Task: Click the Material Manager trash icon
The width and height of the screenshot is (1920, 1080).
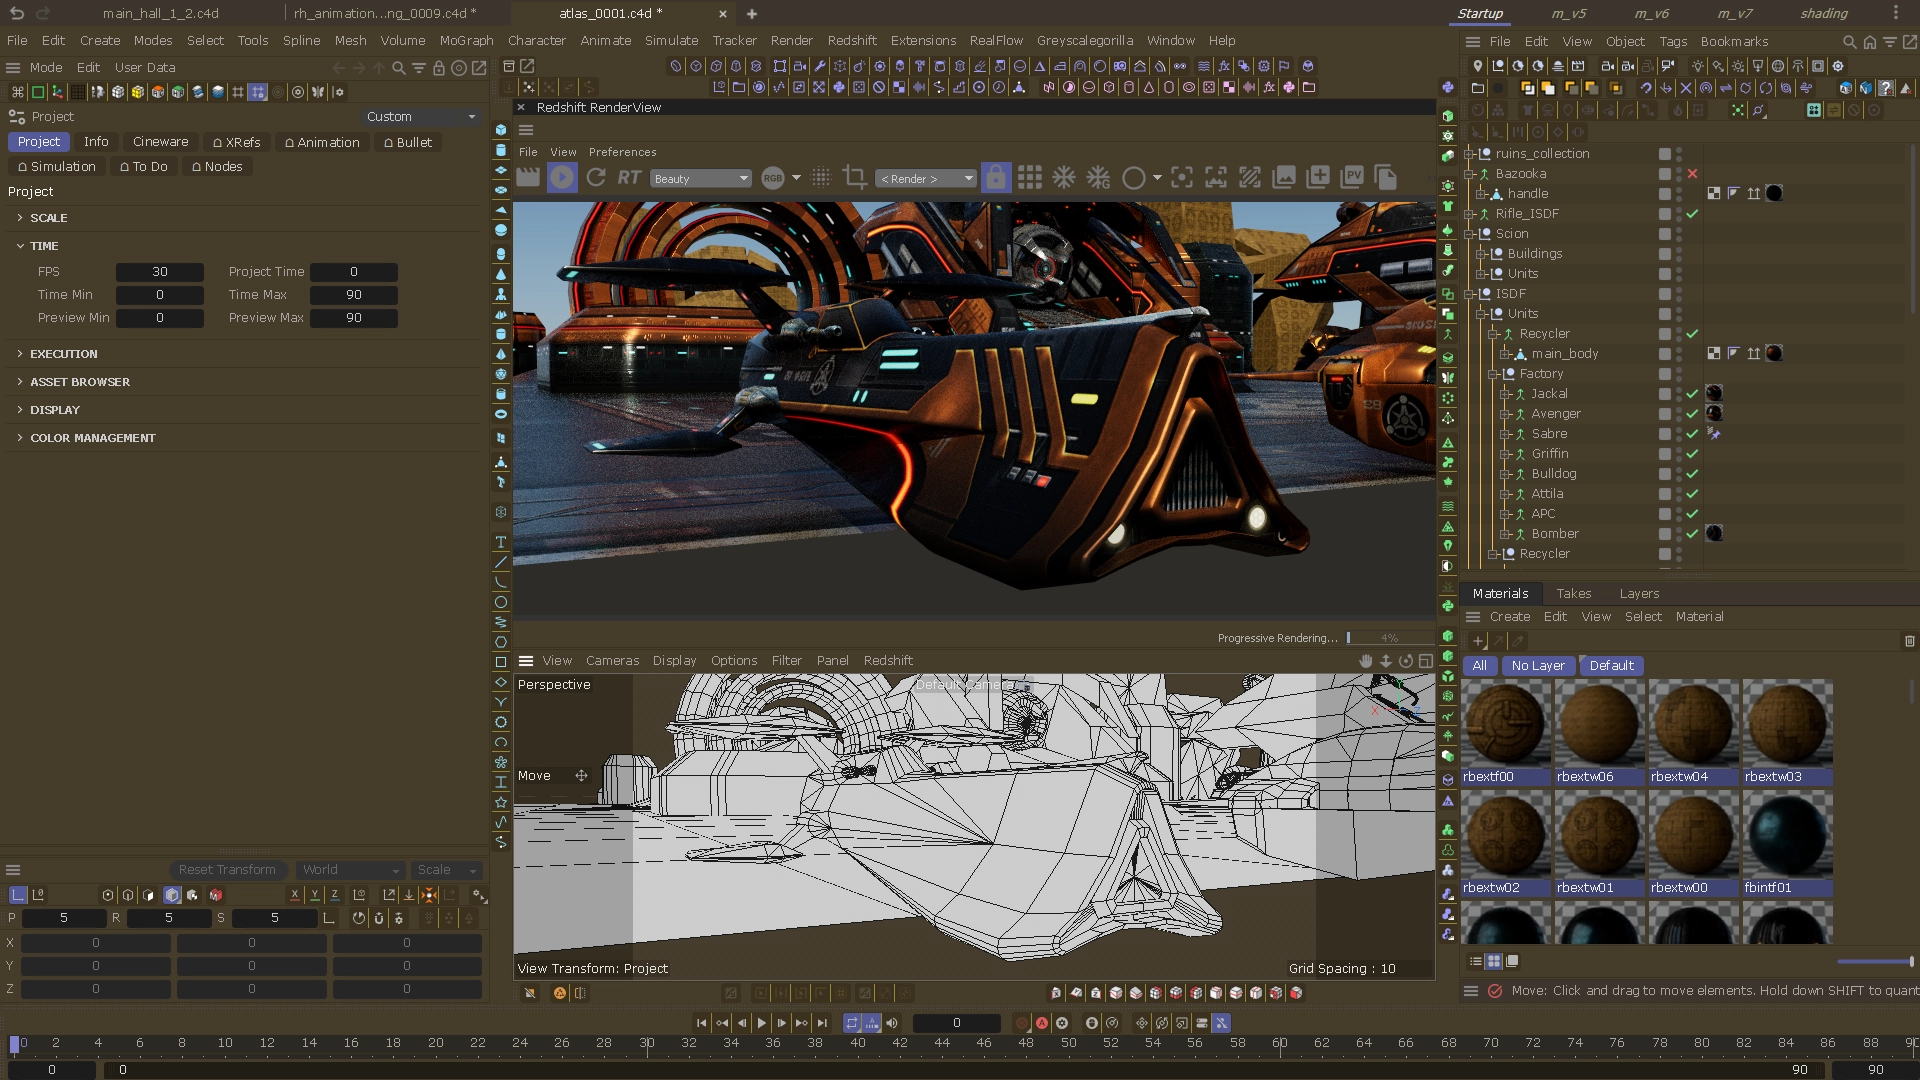Action: pyautogui.click(x=1909, y=641)
